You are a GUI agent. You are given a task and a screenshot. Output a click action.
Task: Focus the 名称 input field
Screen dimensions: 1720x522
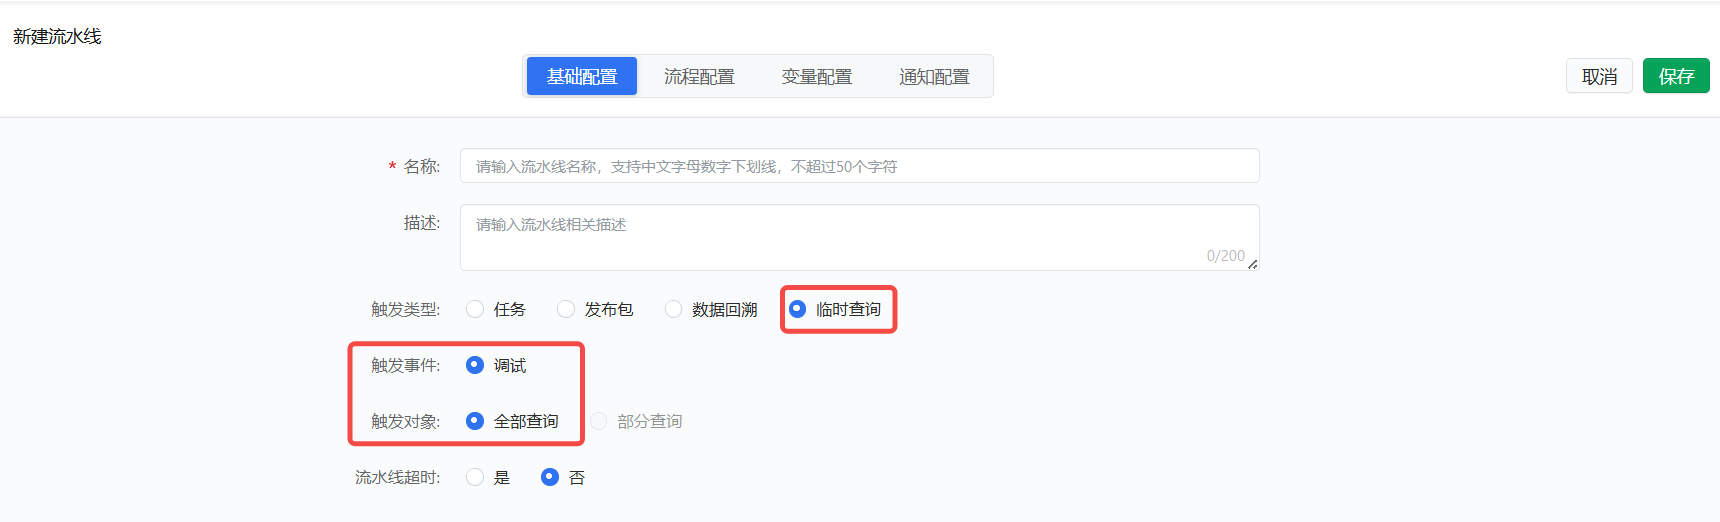pyautogui.click(x=859, y=166)
